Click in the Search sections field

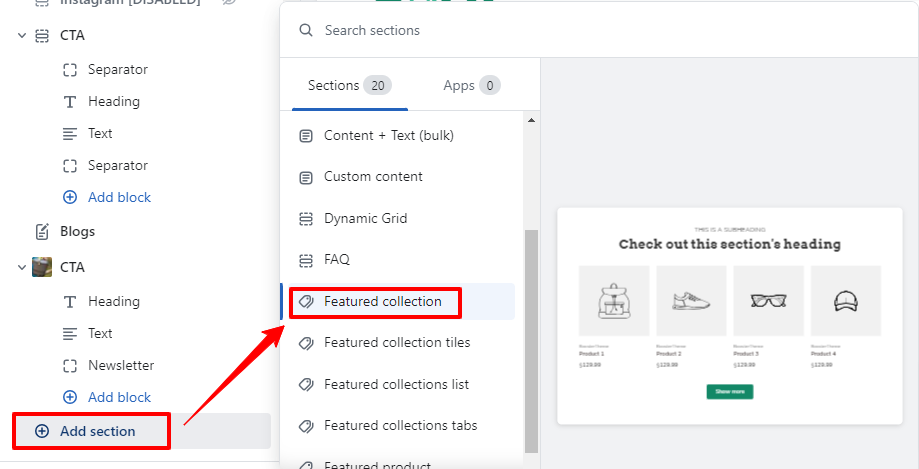click(x=600, y=30)
